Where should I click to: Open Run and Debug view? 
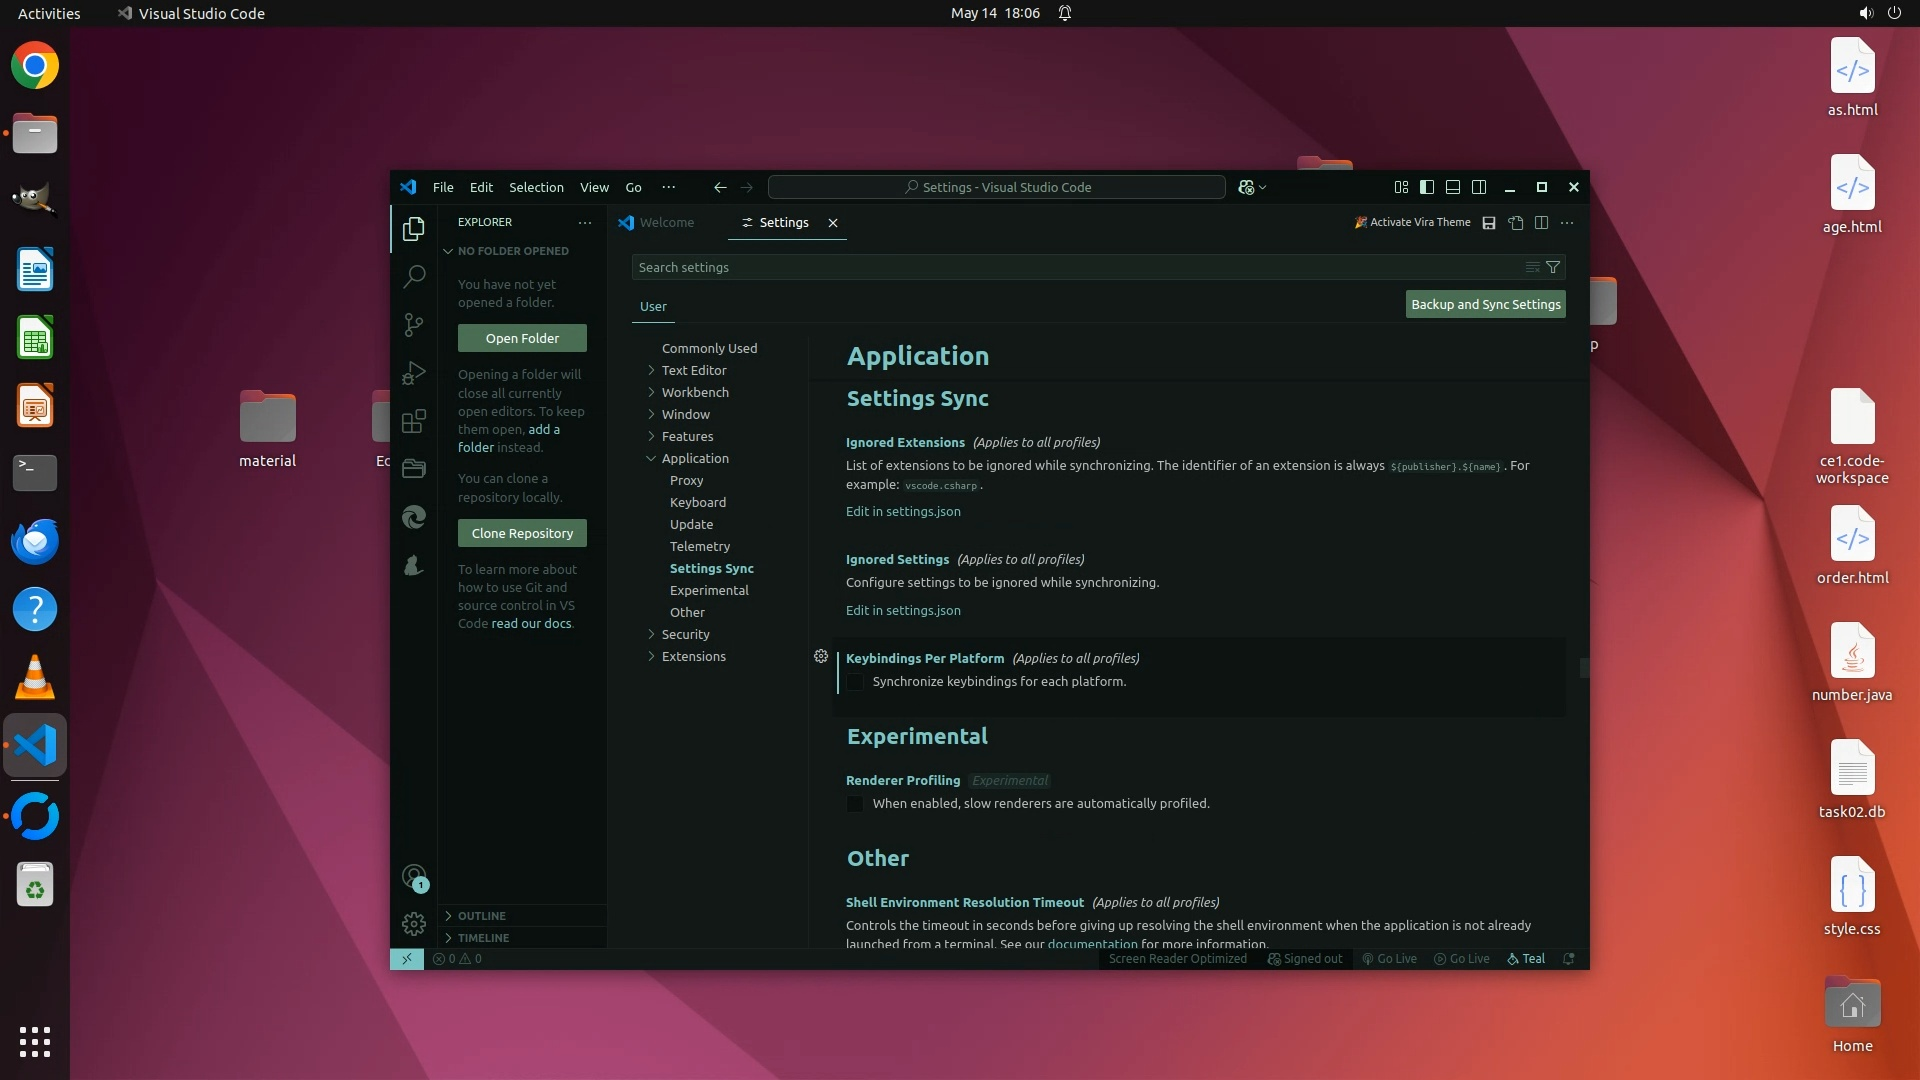coord(414,373)
